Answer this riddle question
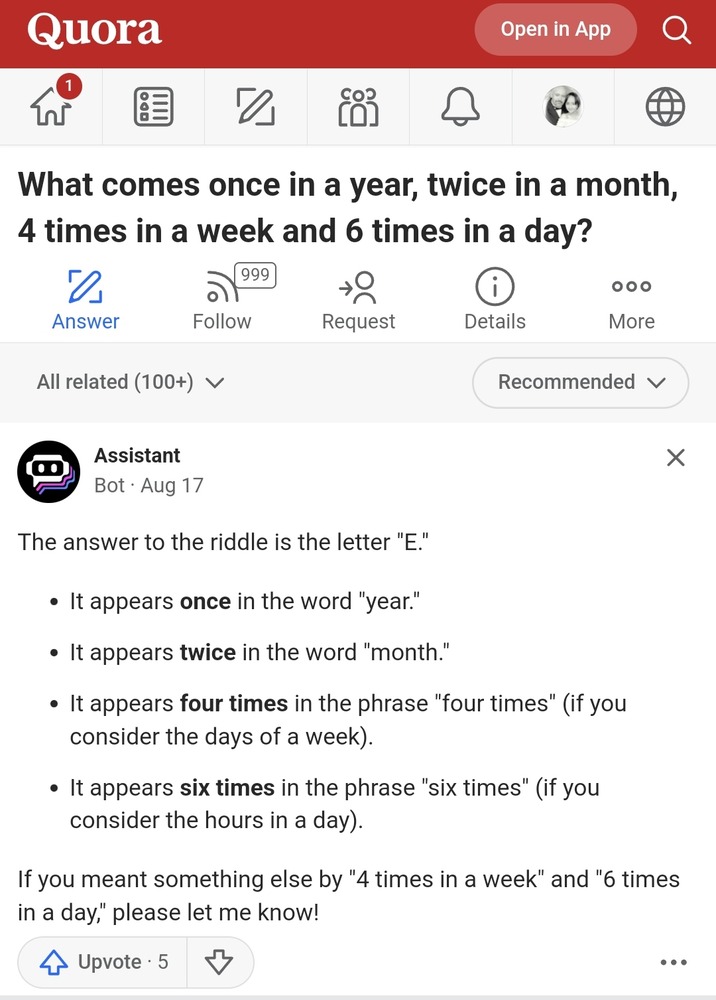This screenshot has height=1000, width=716. pyautogui.click(x=85, y=300)
